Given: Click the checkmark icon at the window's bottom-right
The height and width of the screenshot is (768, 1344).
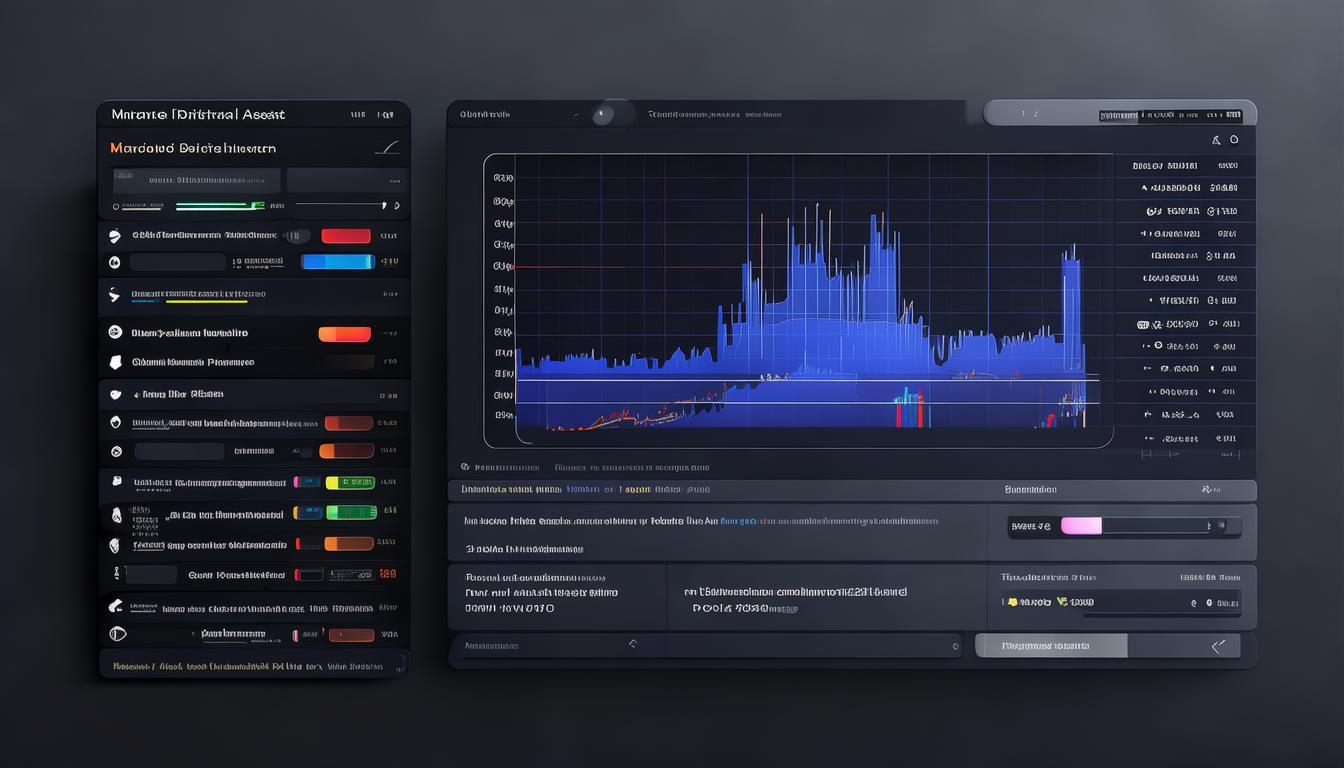Looking at the screenshot, I should pyautogui.click(x=1218, y=646).
